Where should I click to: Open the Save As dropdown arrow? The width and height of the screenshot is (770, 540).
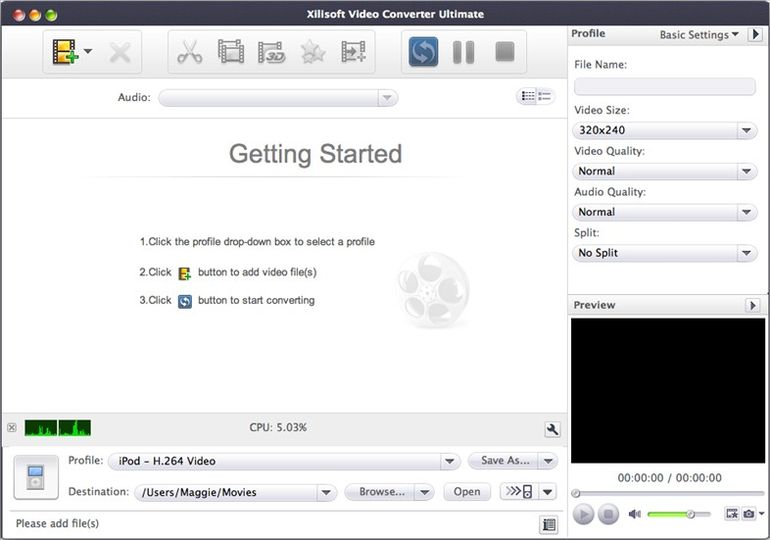[548, 461]
